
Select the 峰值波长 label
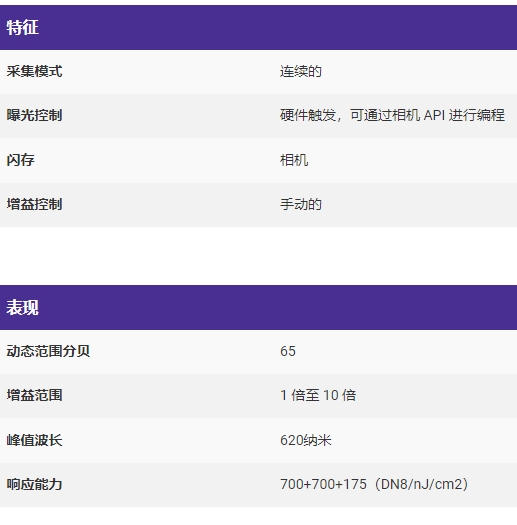point(34,440)
